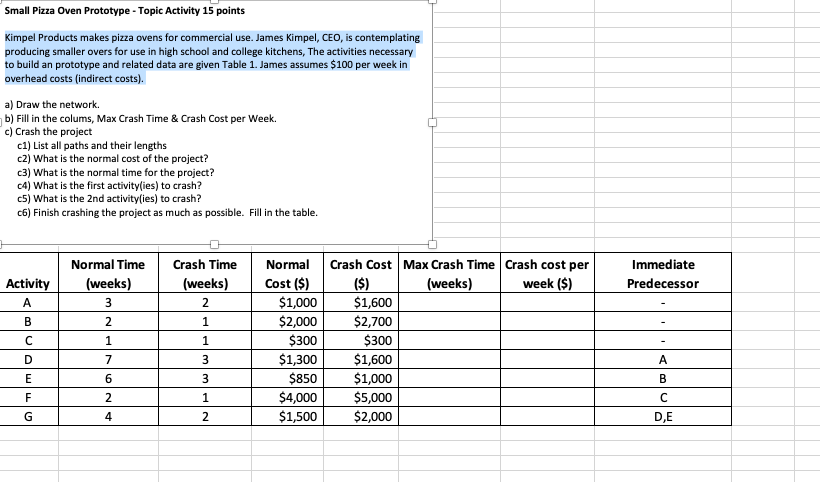Click Crash Time value for activity A
Viewport: 820px width, 482px height.
pyautogui.click(x=205, y=303)
